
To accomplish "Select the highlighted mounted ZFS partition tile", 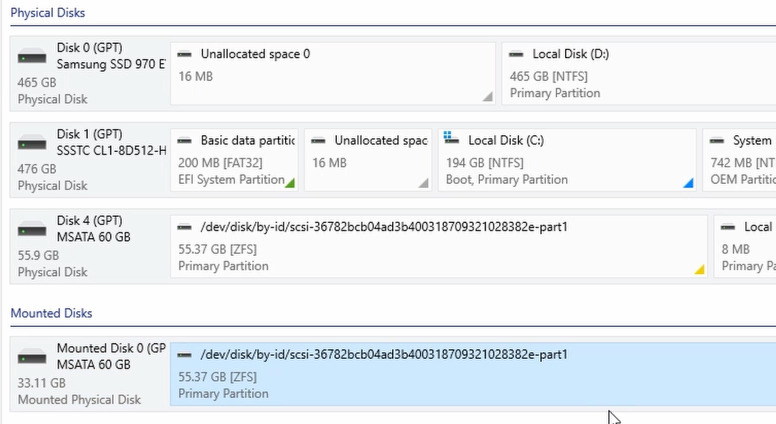I will tap(473, 374).
